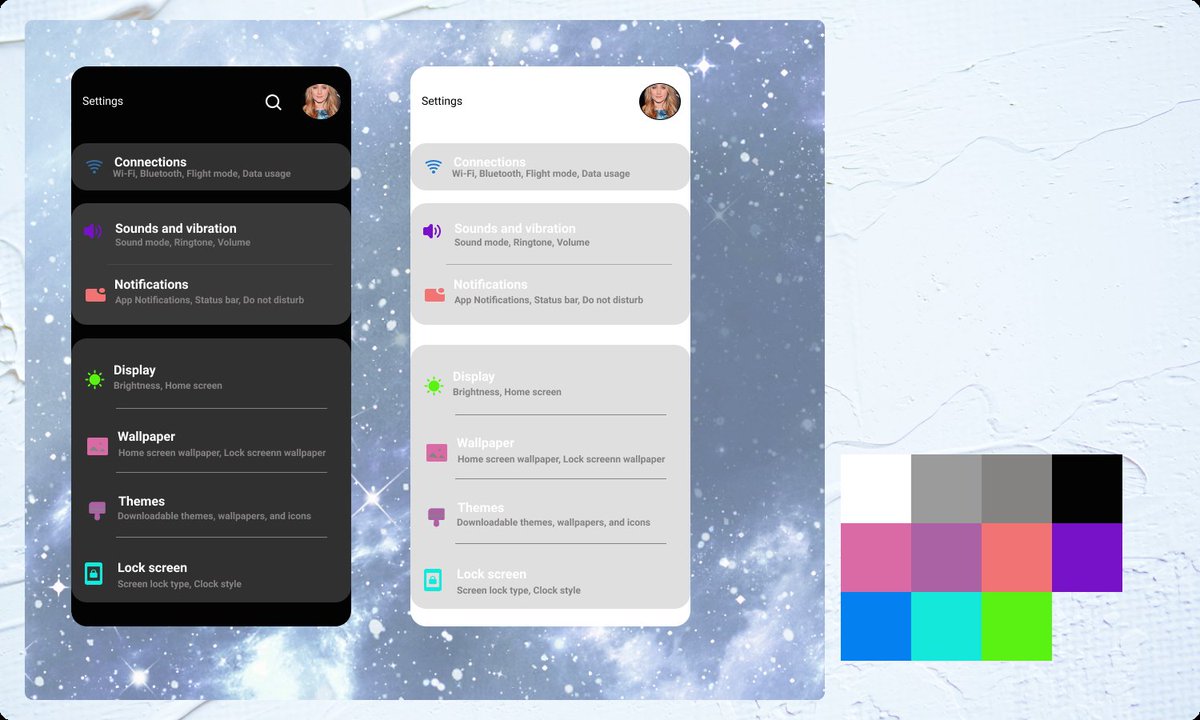The image size is (1200, 720).
Task: Pick the blue palette swatch
Action: point(876,626)
